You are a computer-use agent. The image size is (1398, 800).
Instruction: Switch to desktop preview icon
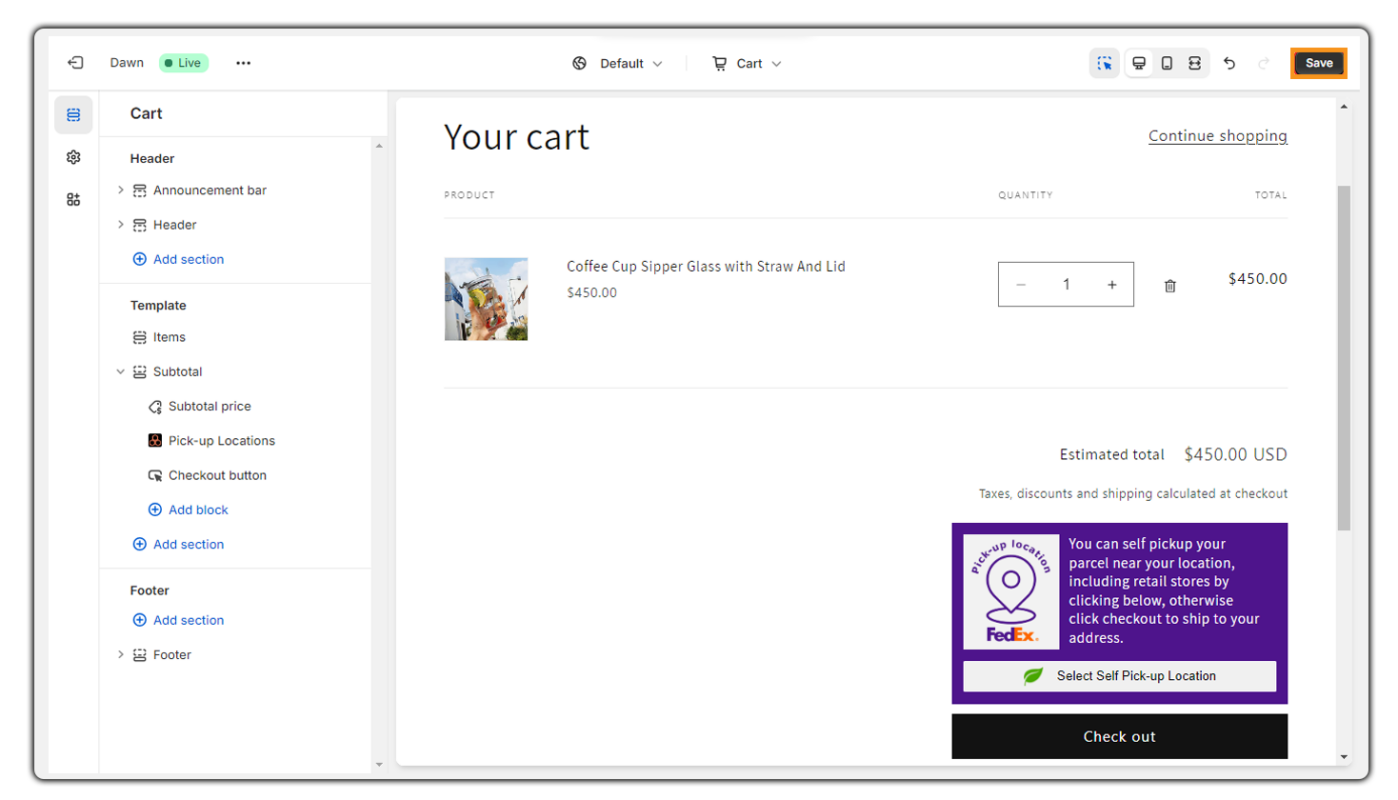click(1138, 63)
